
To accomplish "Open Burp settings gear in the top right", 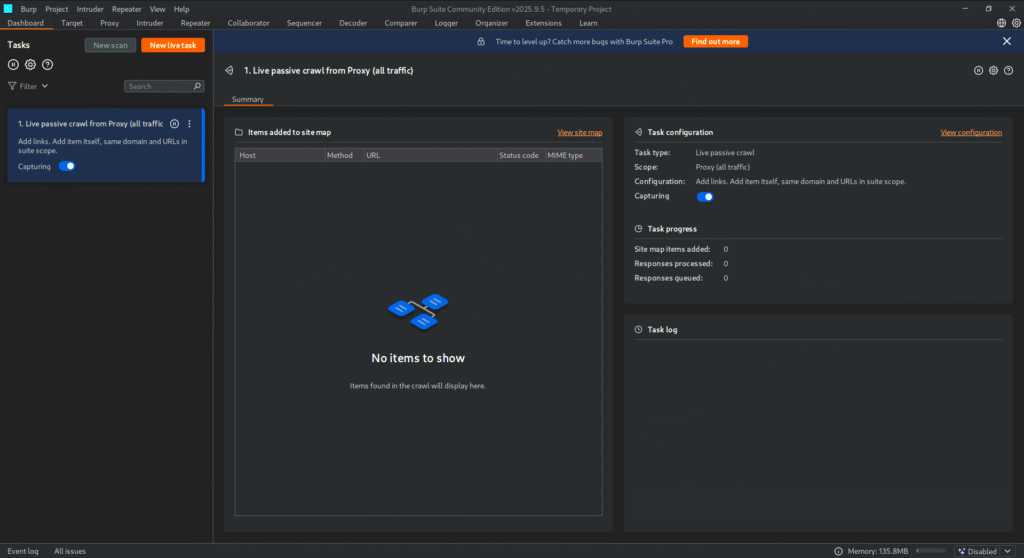I will point(1016,23).
